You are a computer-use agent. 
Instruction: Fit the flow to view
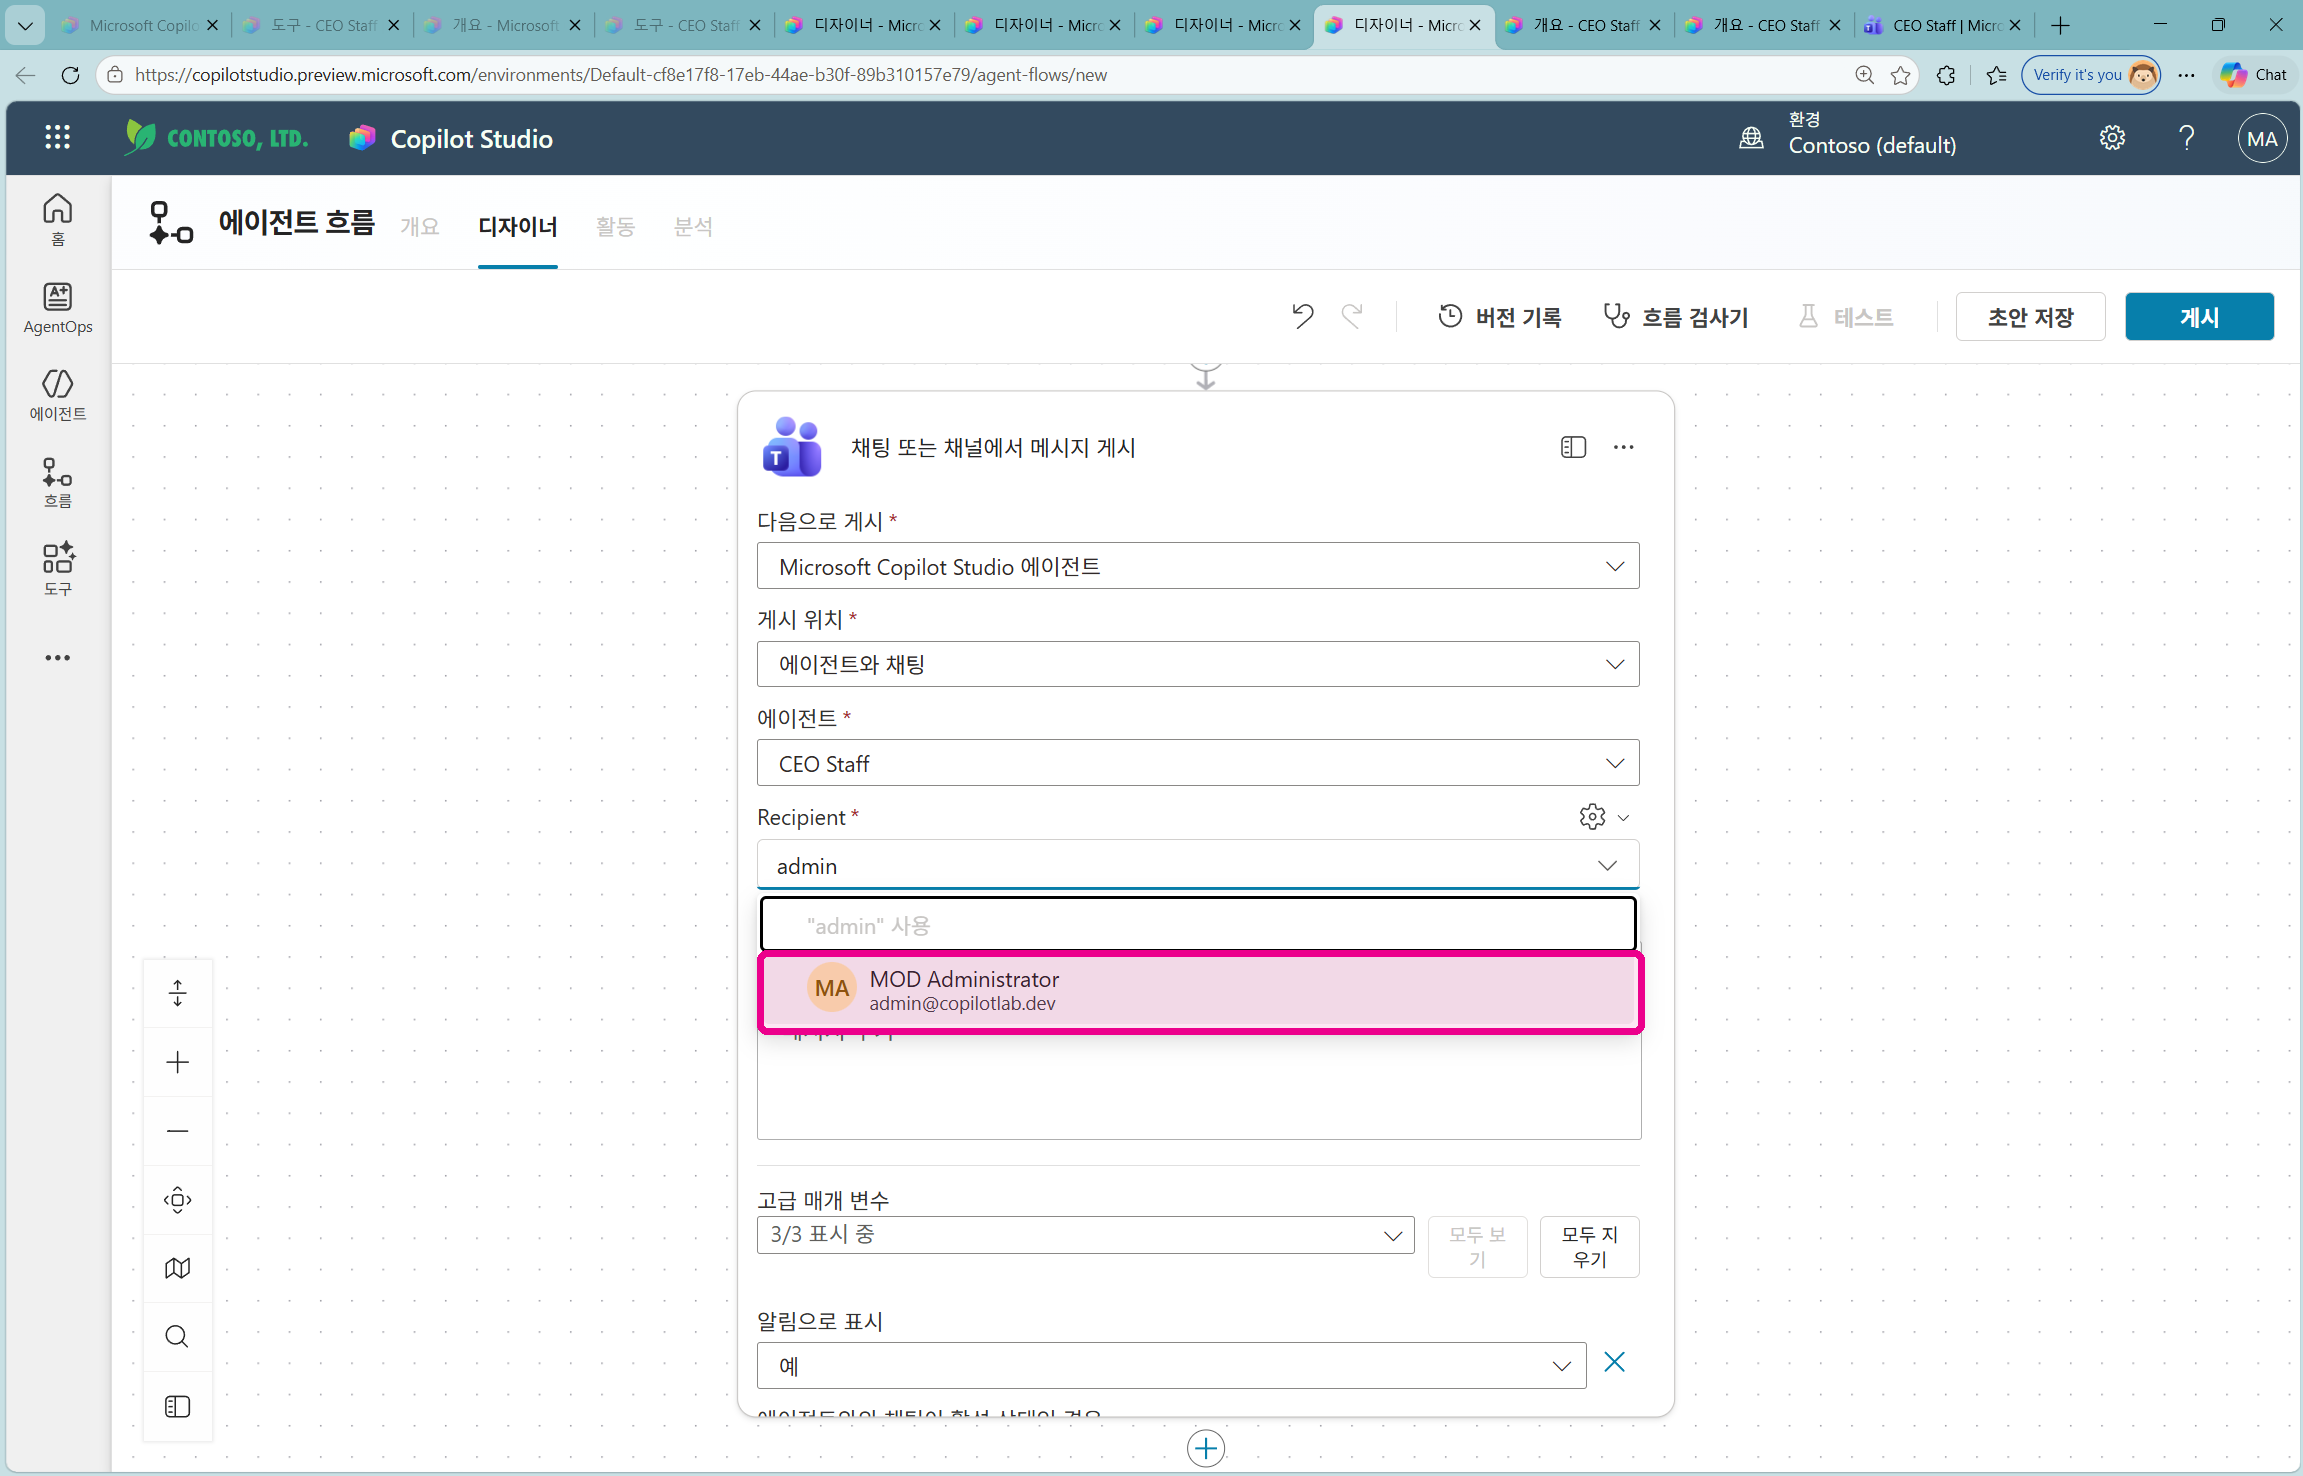(x=178, y=1200)
